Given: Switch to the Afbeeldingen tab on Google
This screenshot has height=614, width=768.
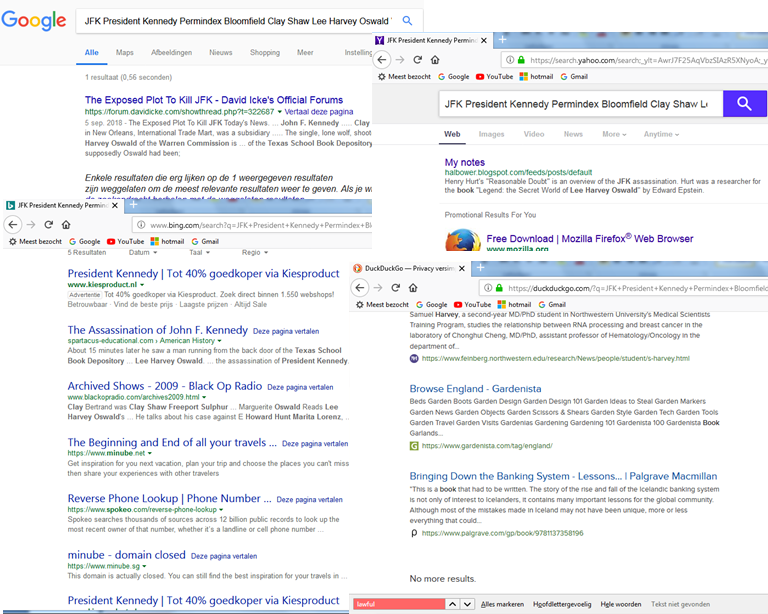Looking at the screenshot, I should [171, 52].
